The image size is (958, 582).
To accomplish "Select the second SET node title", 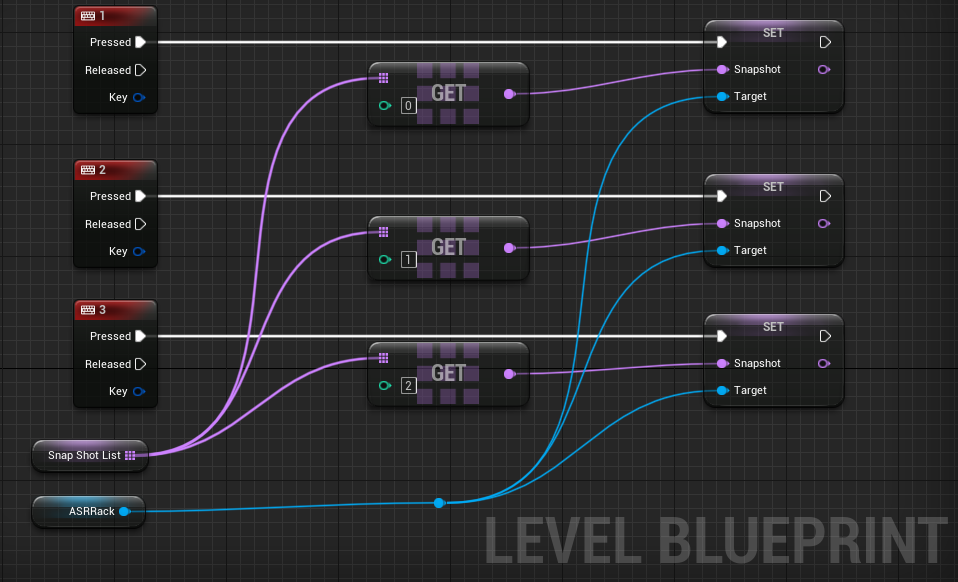I will pos(773,187).
